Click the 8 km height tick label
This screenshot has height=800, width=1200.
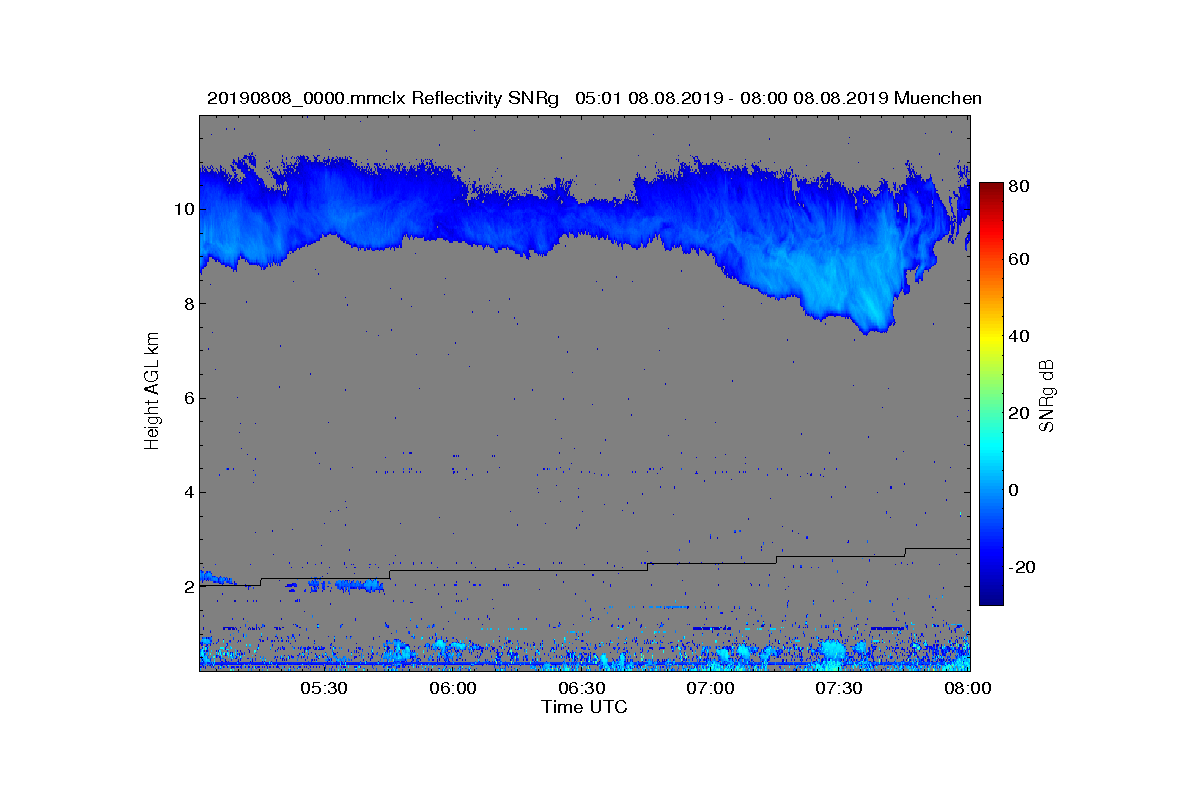coord(186,304)
